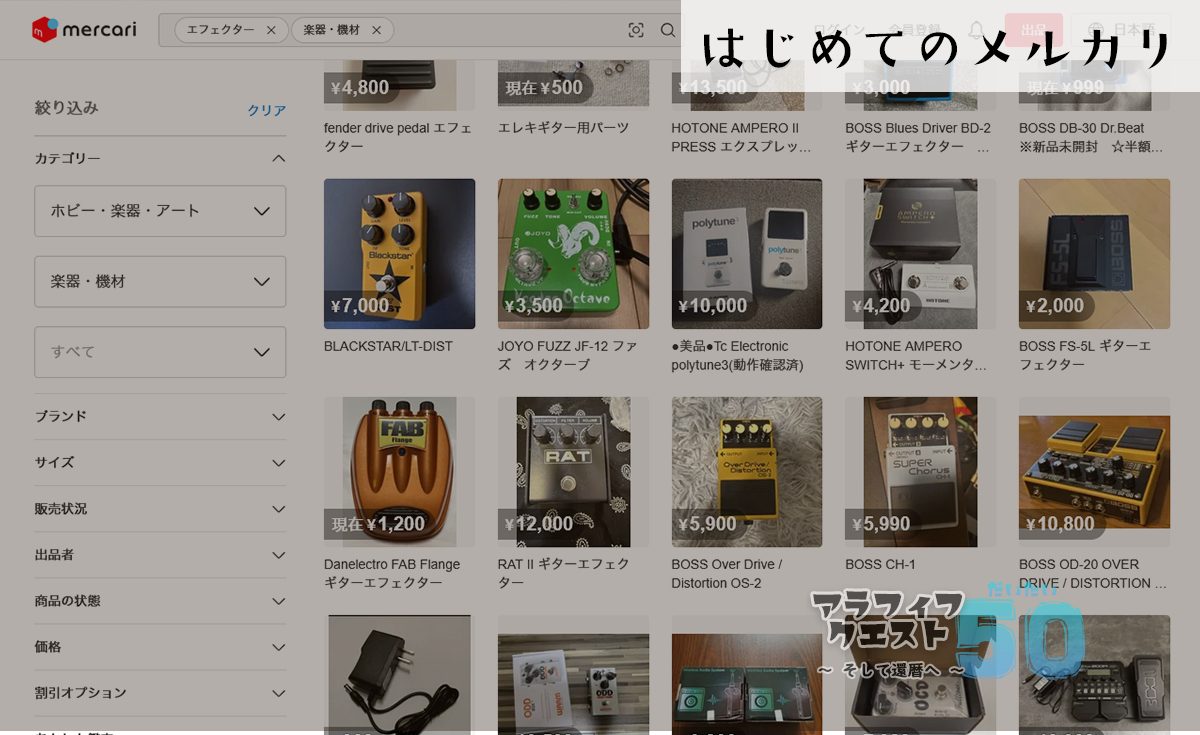Remove the エフェクター search tag

271,30
